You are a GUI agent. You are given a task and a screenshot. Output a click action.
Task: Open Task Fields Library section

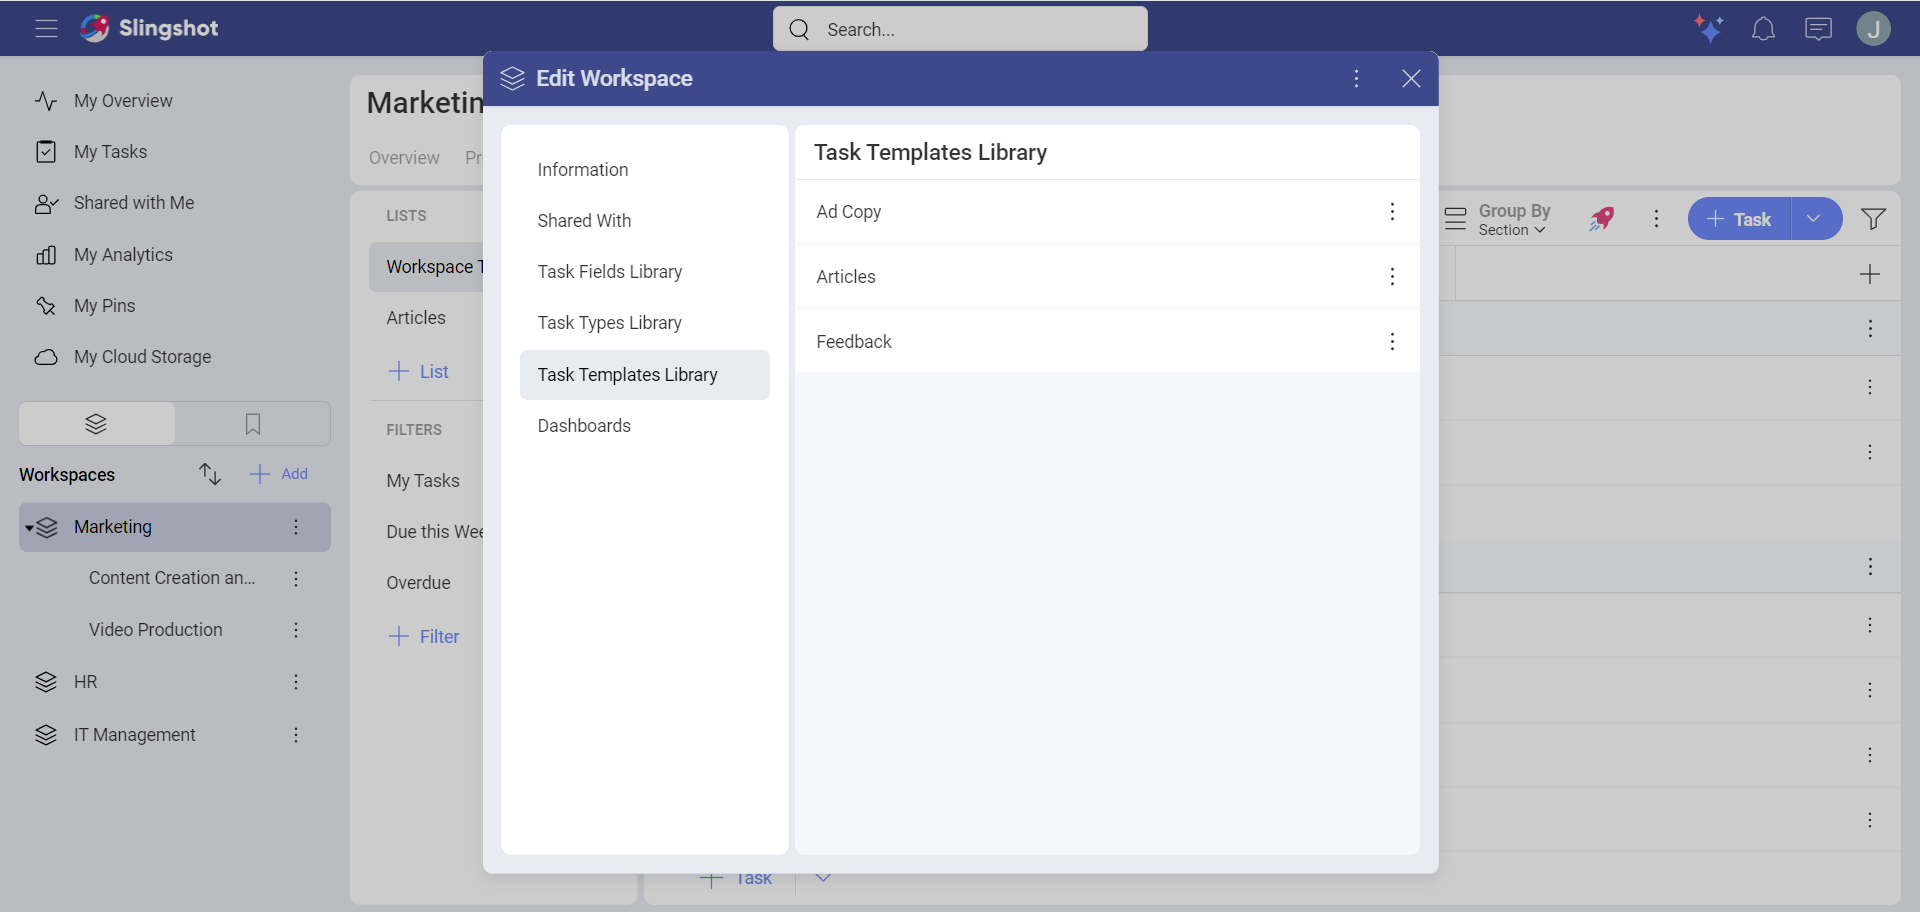(644, 272)
